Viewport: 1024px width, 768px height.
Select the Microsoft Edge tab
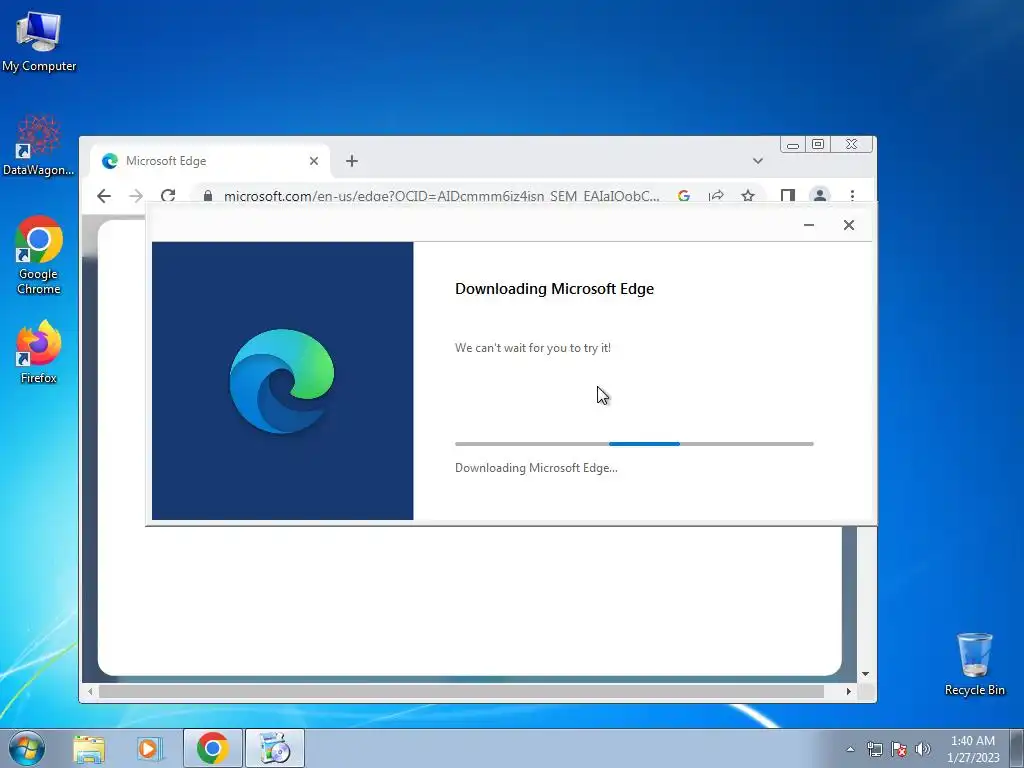209,161
